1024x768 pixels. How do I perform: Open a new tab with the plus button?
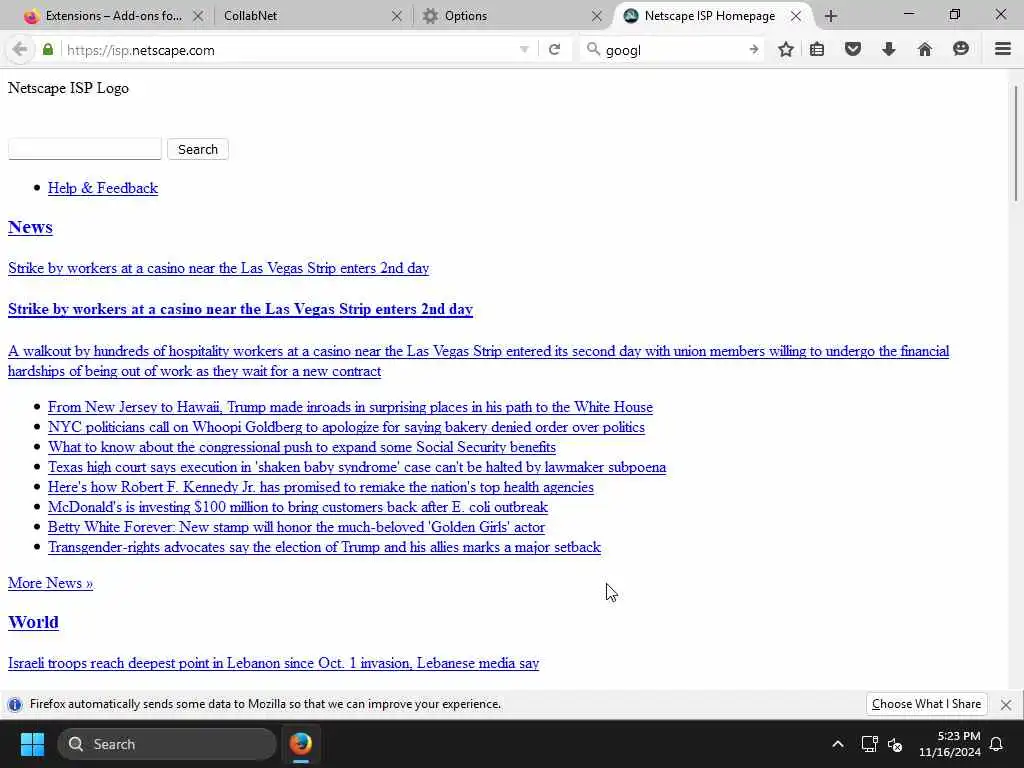pyautogui.click(x=831, y=16)
